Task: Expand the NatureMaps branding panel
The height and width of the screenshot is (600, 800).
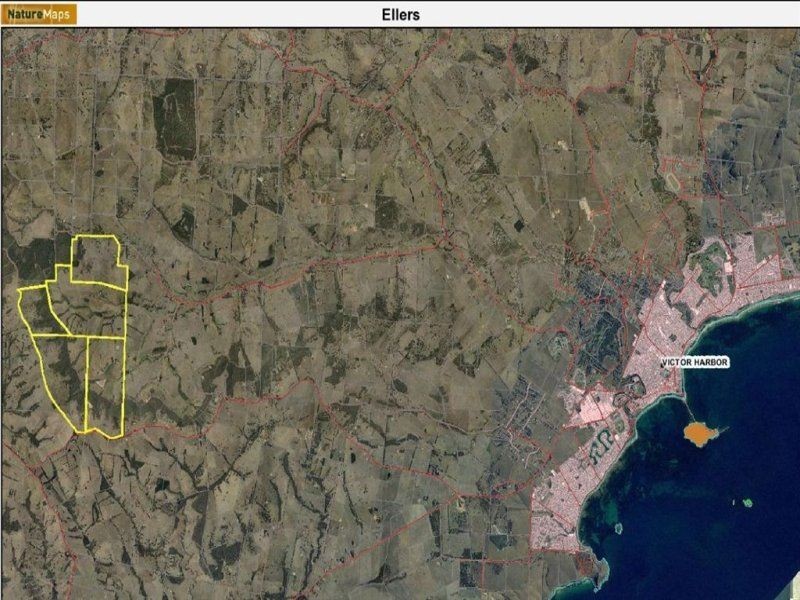Action: point(40,14)
